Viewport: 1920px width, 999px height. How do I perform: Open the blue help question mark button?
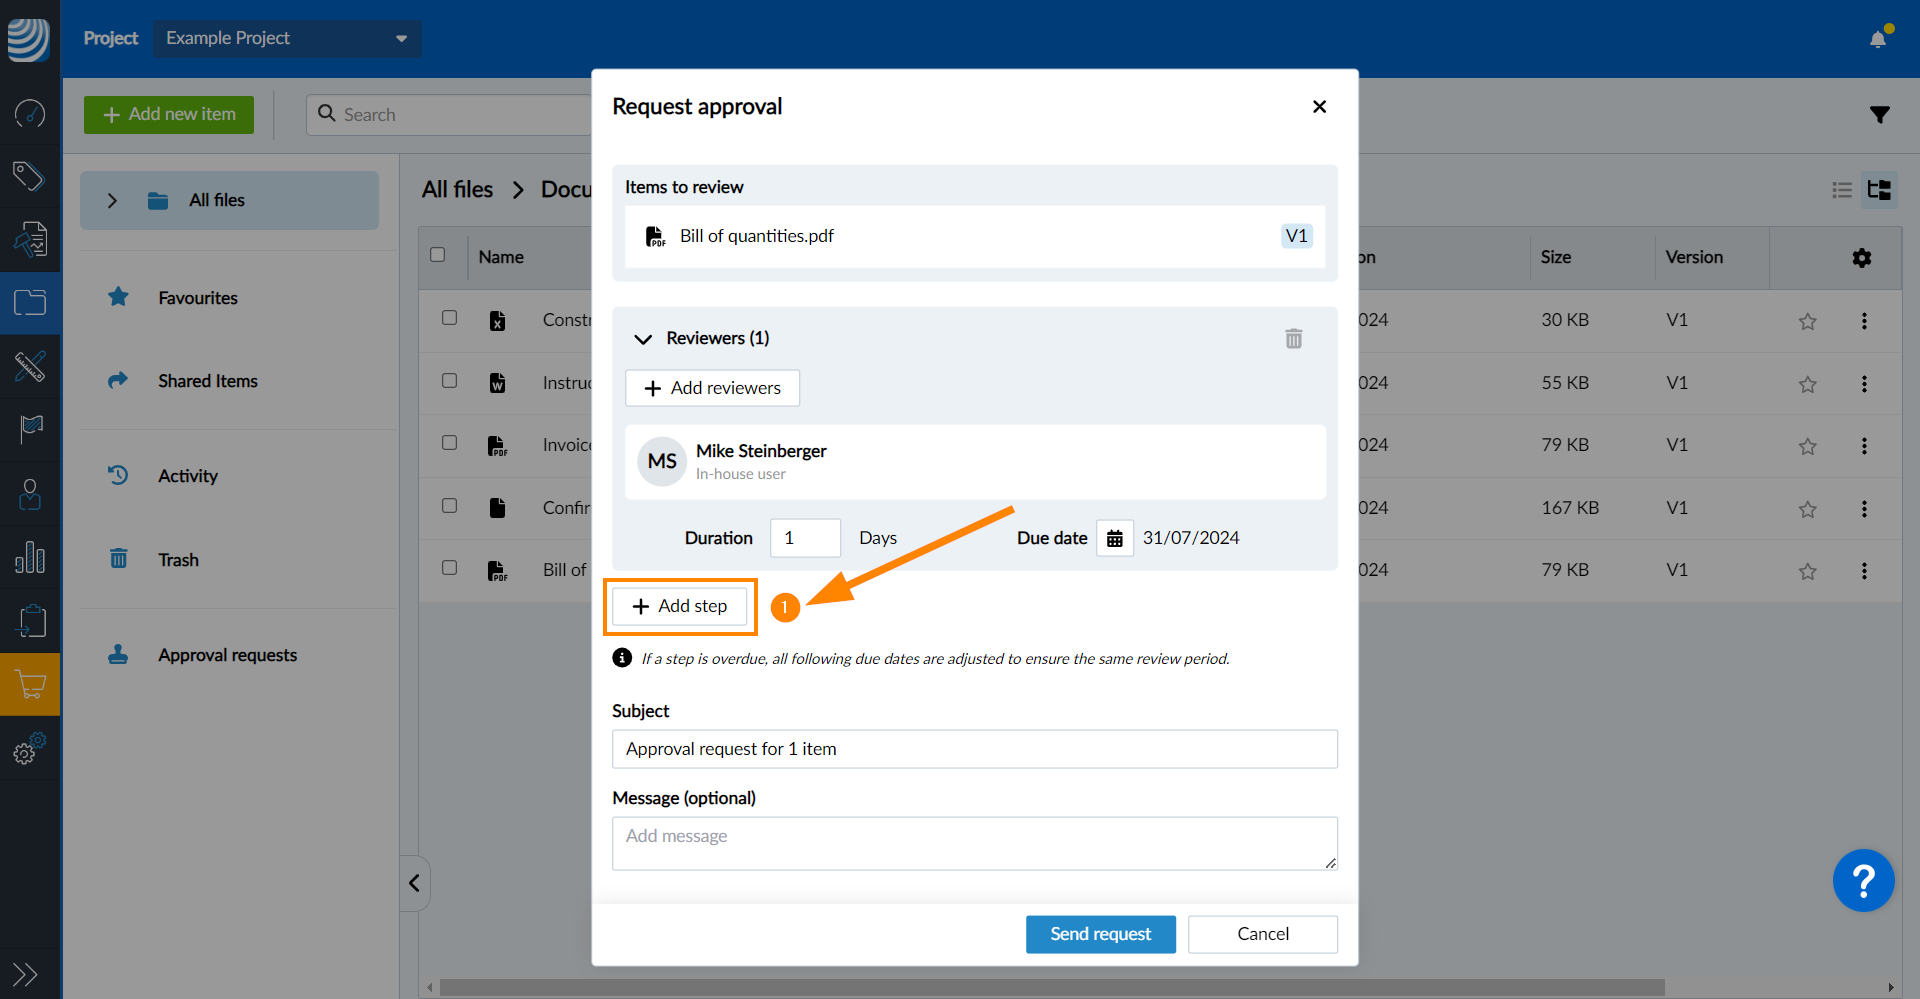pos(1862,881)
